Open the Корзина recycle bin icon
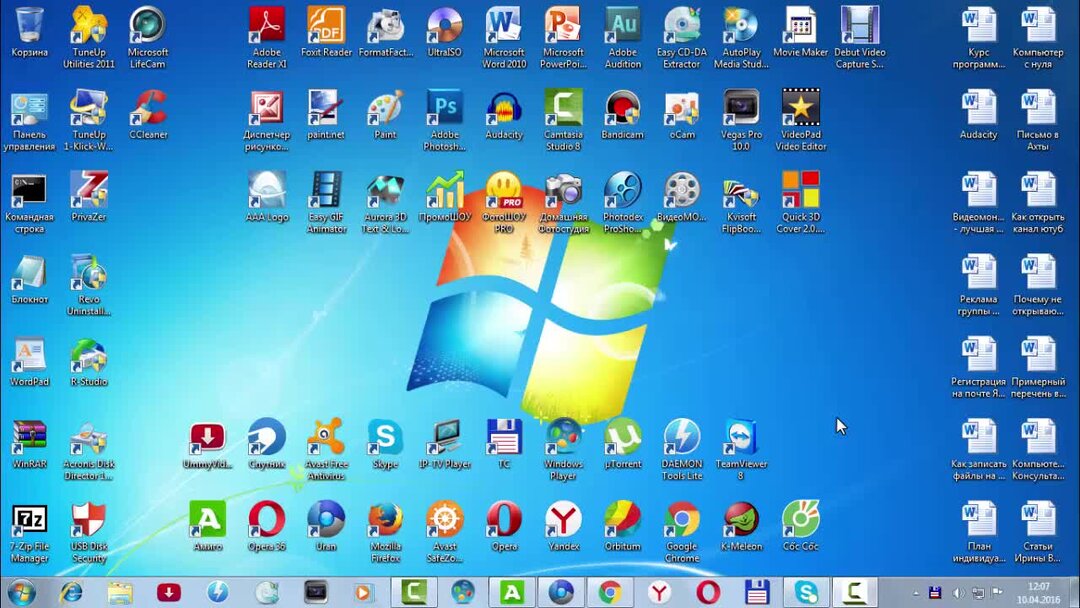The height and width of the screenshot is (608, 1080). (30, 32)
